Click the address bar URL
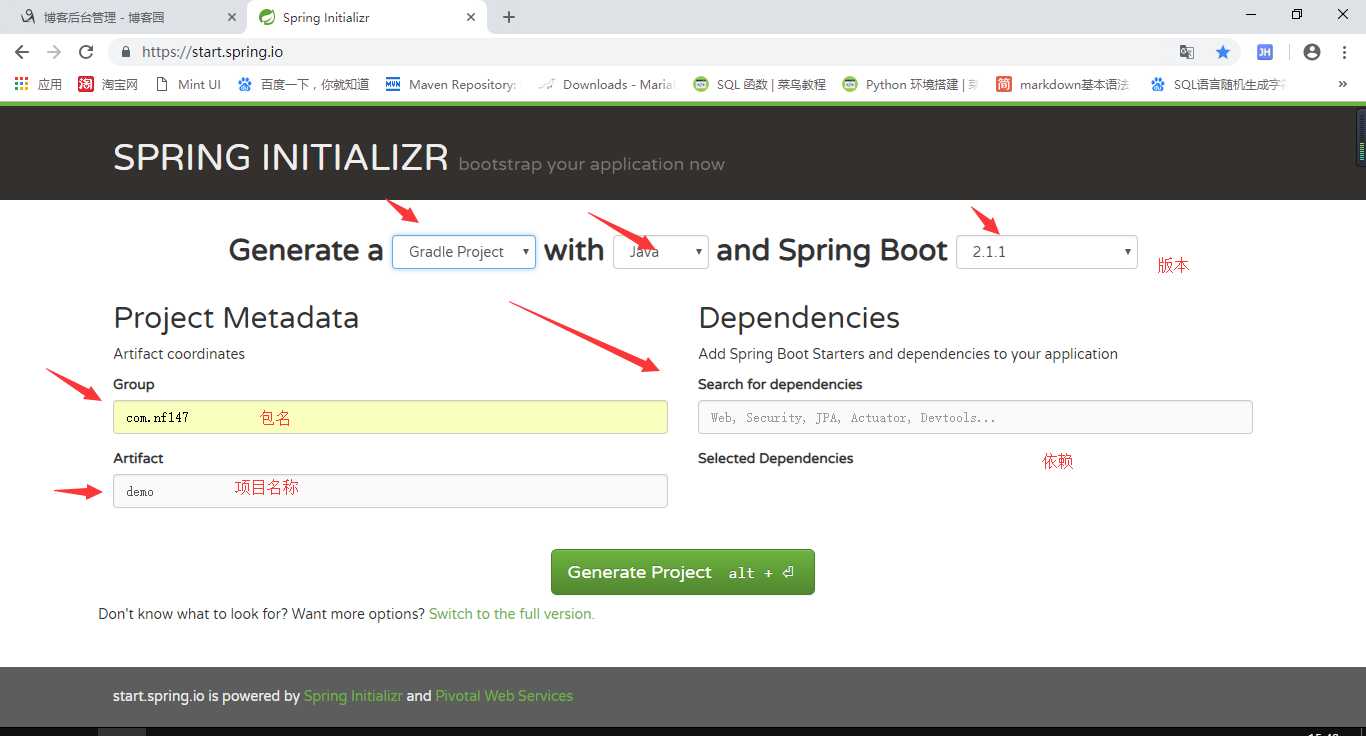Screen dimensions: 1366x736 213,52
